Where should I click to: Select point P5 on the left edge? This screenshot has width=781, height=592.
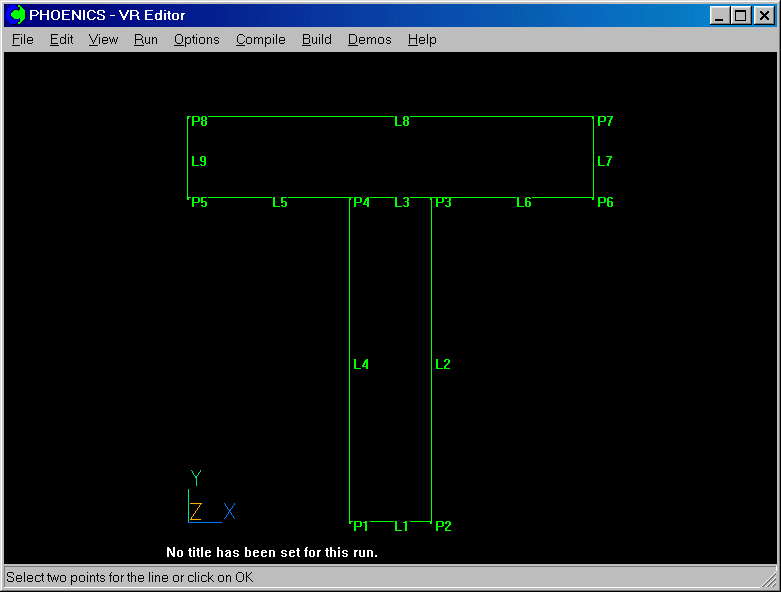tap(199, 202)
